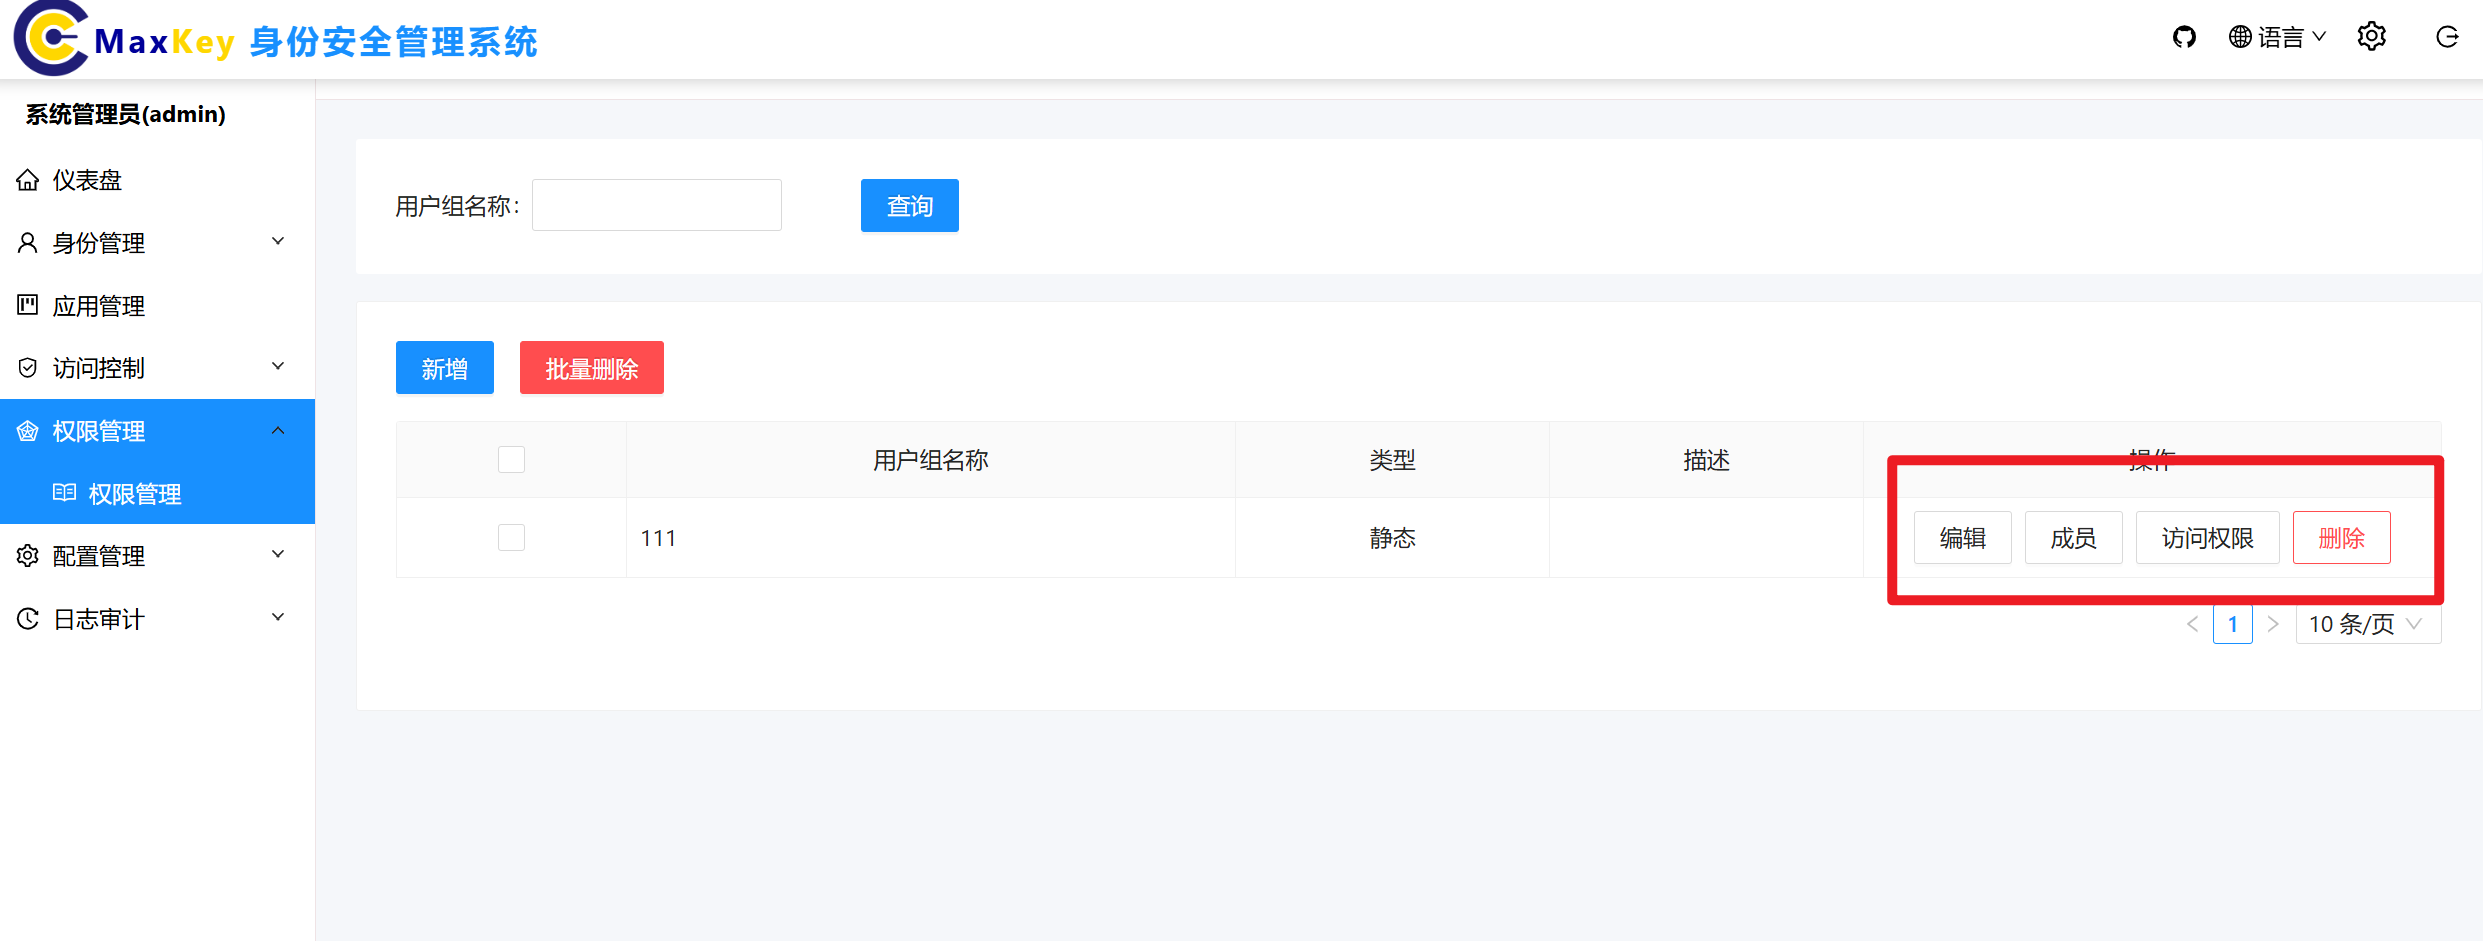Image resolution: width=2483 pixels, height=941 pixels.
Task: Open the 应用管理 panel icon
Action: tap(27, 305)
